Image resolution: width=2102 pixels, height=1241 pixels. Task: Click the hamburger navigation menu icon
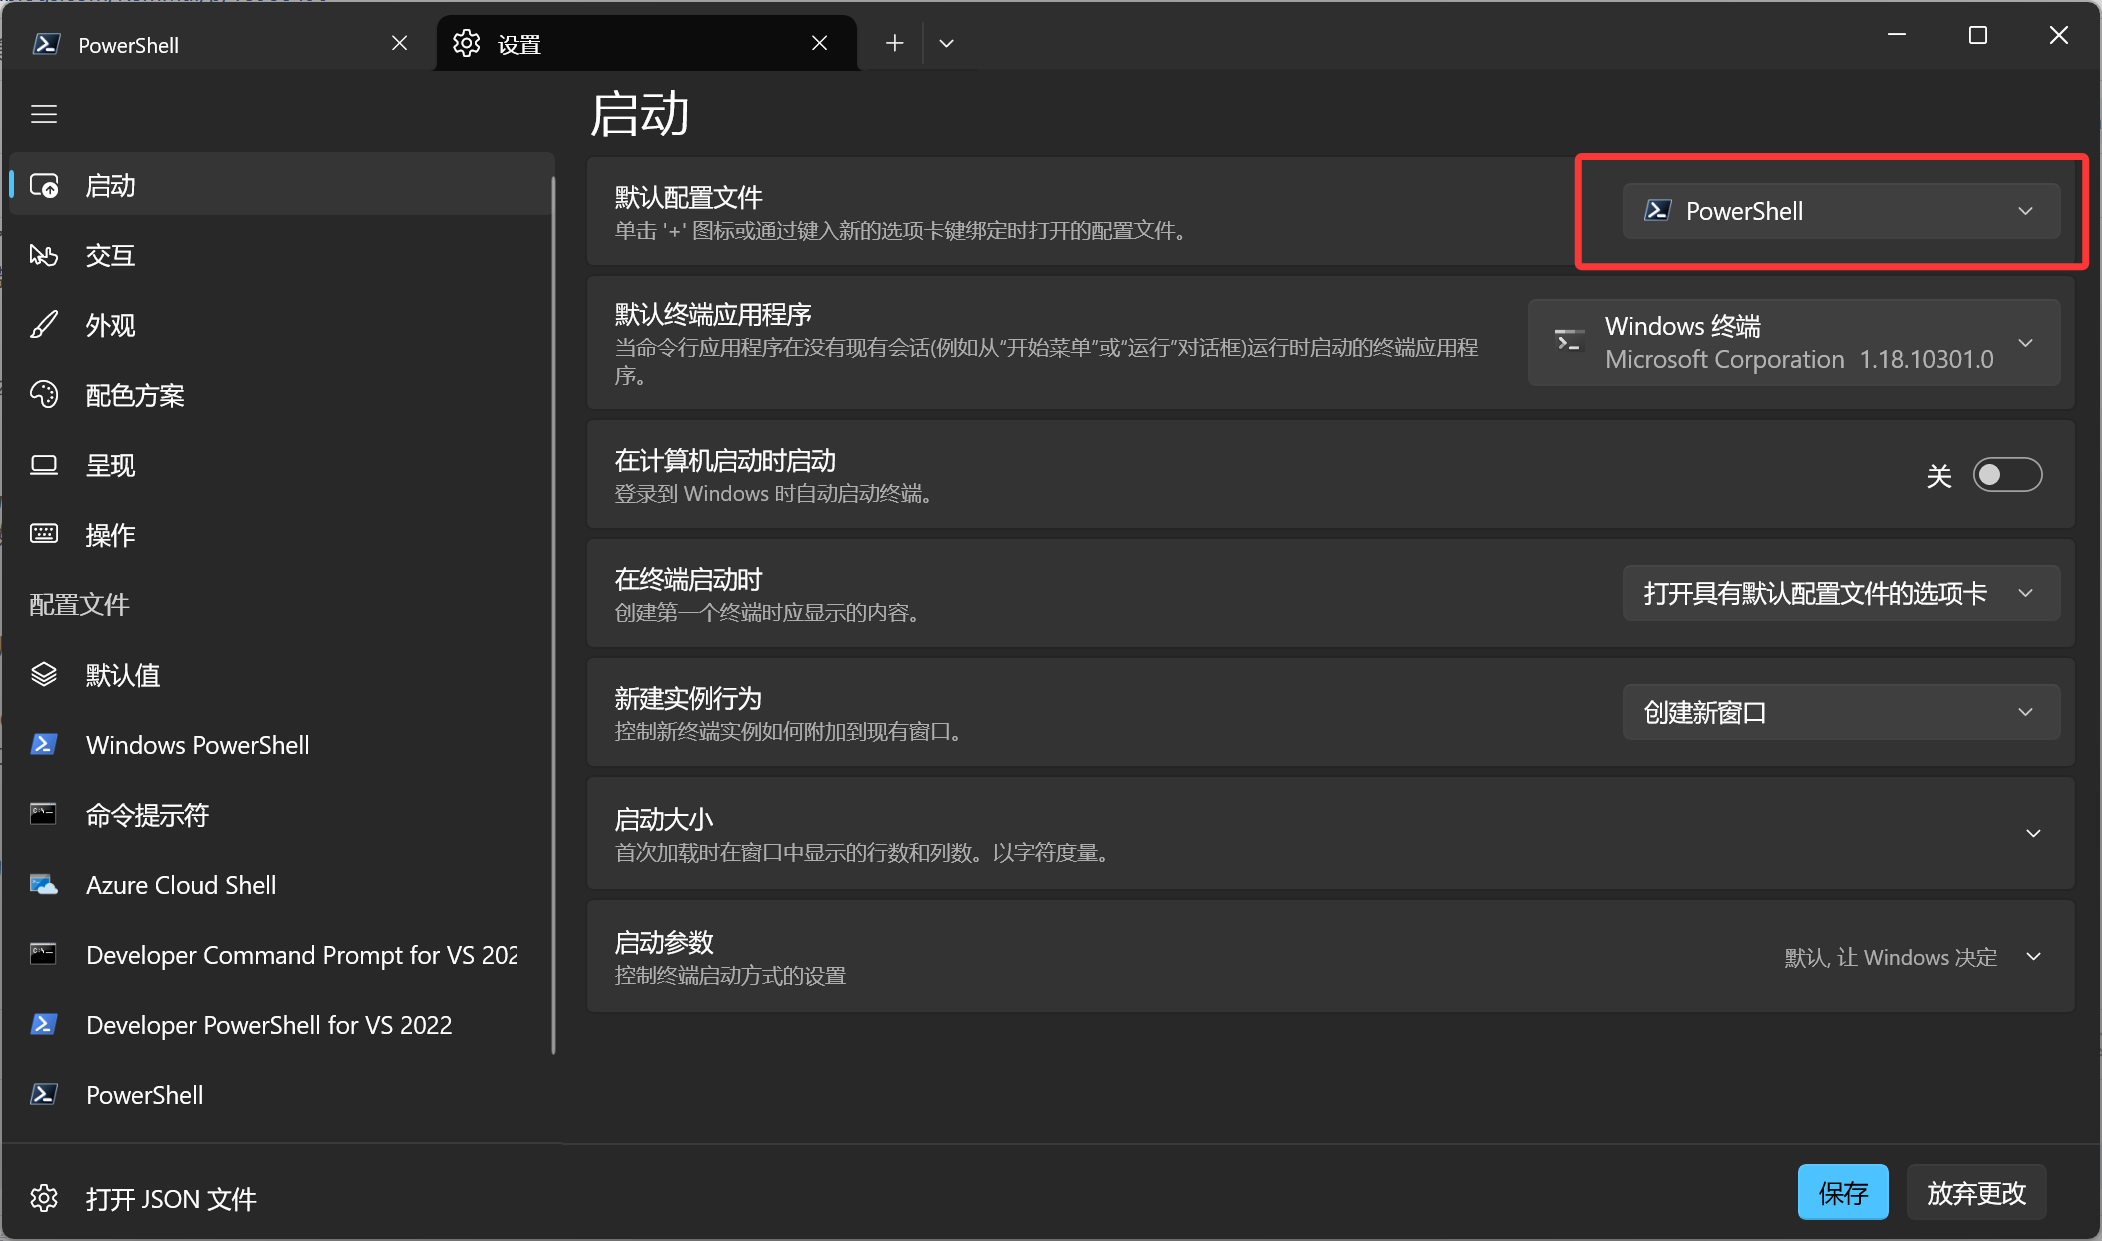[44, 114]
